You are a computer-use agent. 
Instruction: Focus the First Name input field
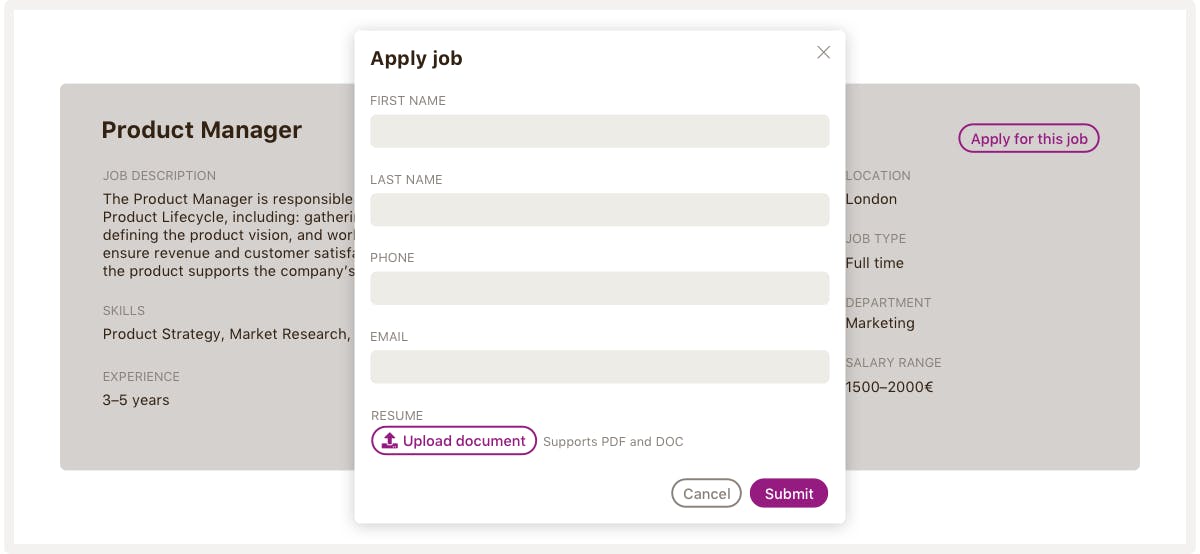(x=599, y=131)
